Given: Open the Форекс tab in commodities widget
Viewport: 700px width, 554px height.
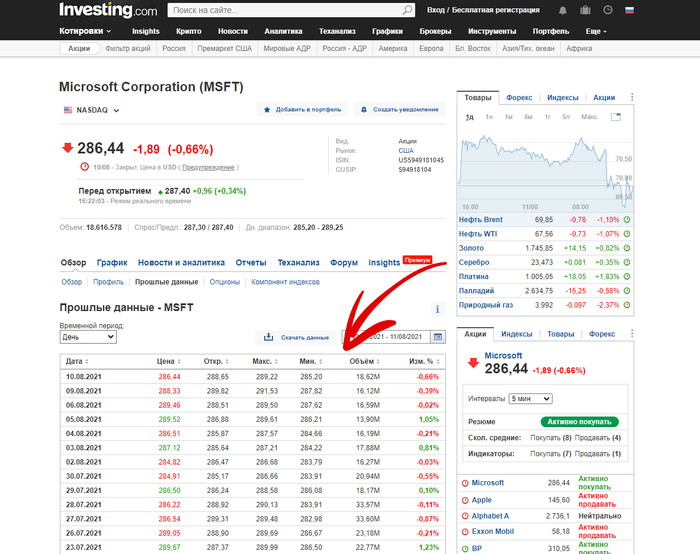Looking at the screenshot, I should [x=519, y=98].
